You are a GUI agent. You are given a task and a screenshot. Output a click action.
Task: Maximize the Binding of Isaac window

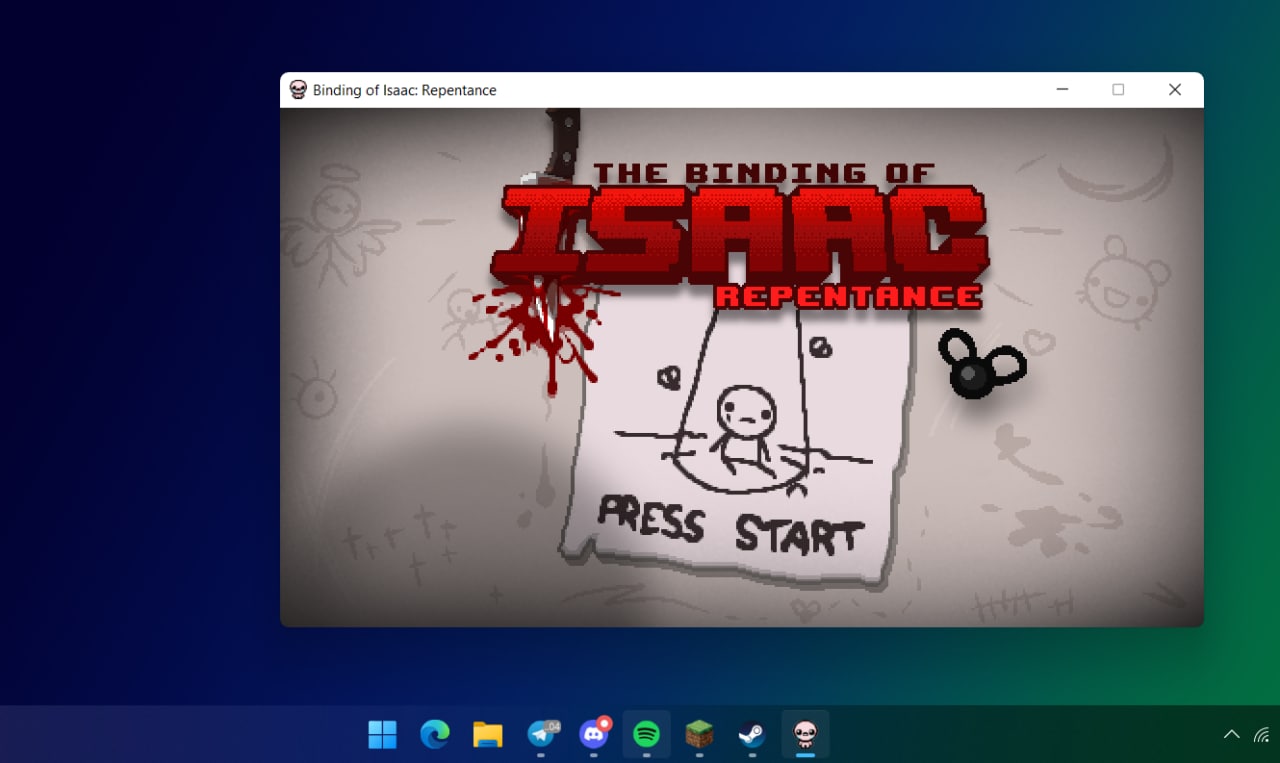tap(1118, 90)
